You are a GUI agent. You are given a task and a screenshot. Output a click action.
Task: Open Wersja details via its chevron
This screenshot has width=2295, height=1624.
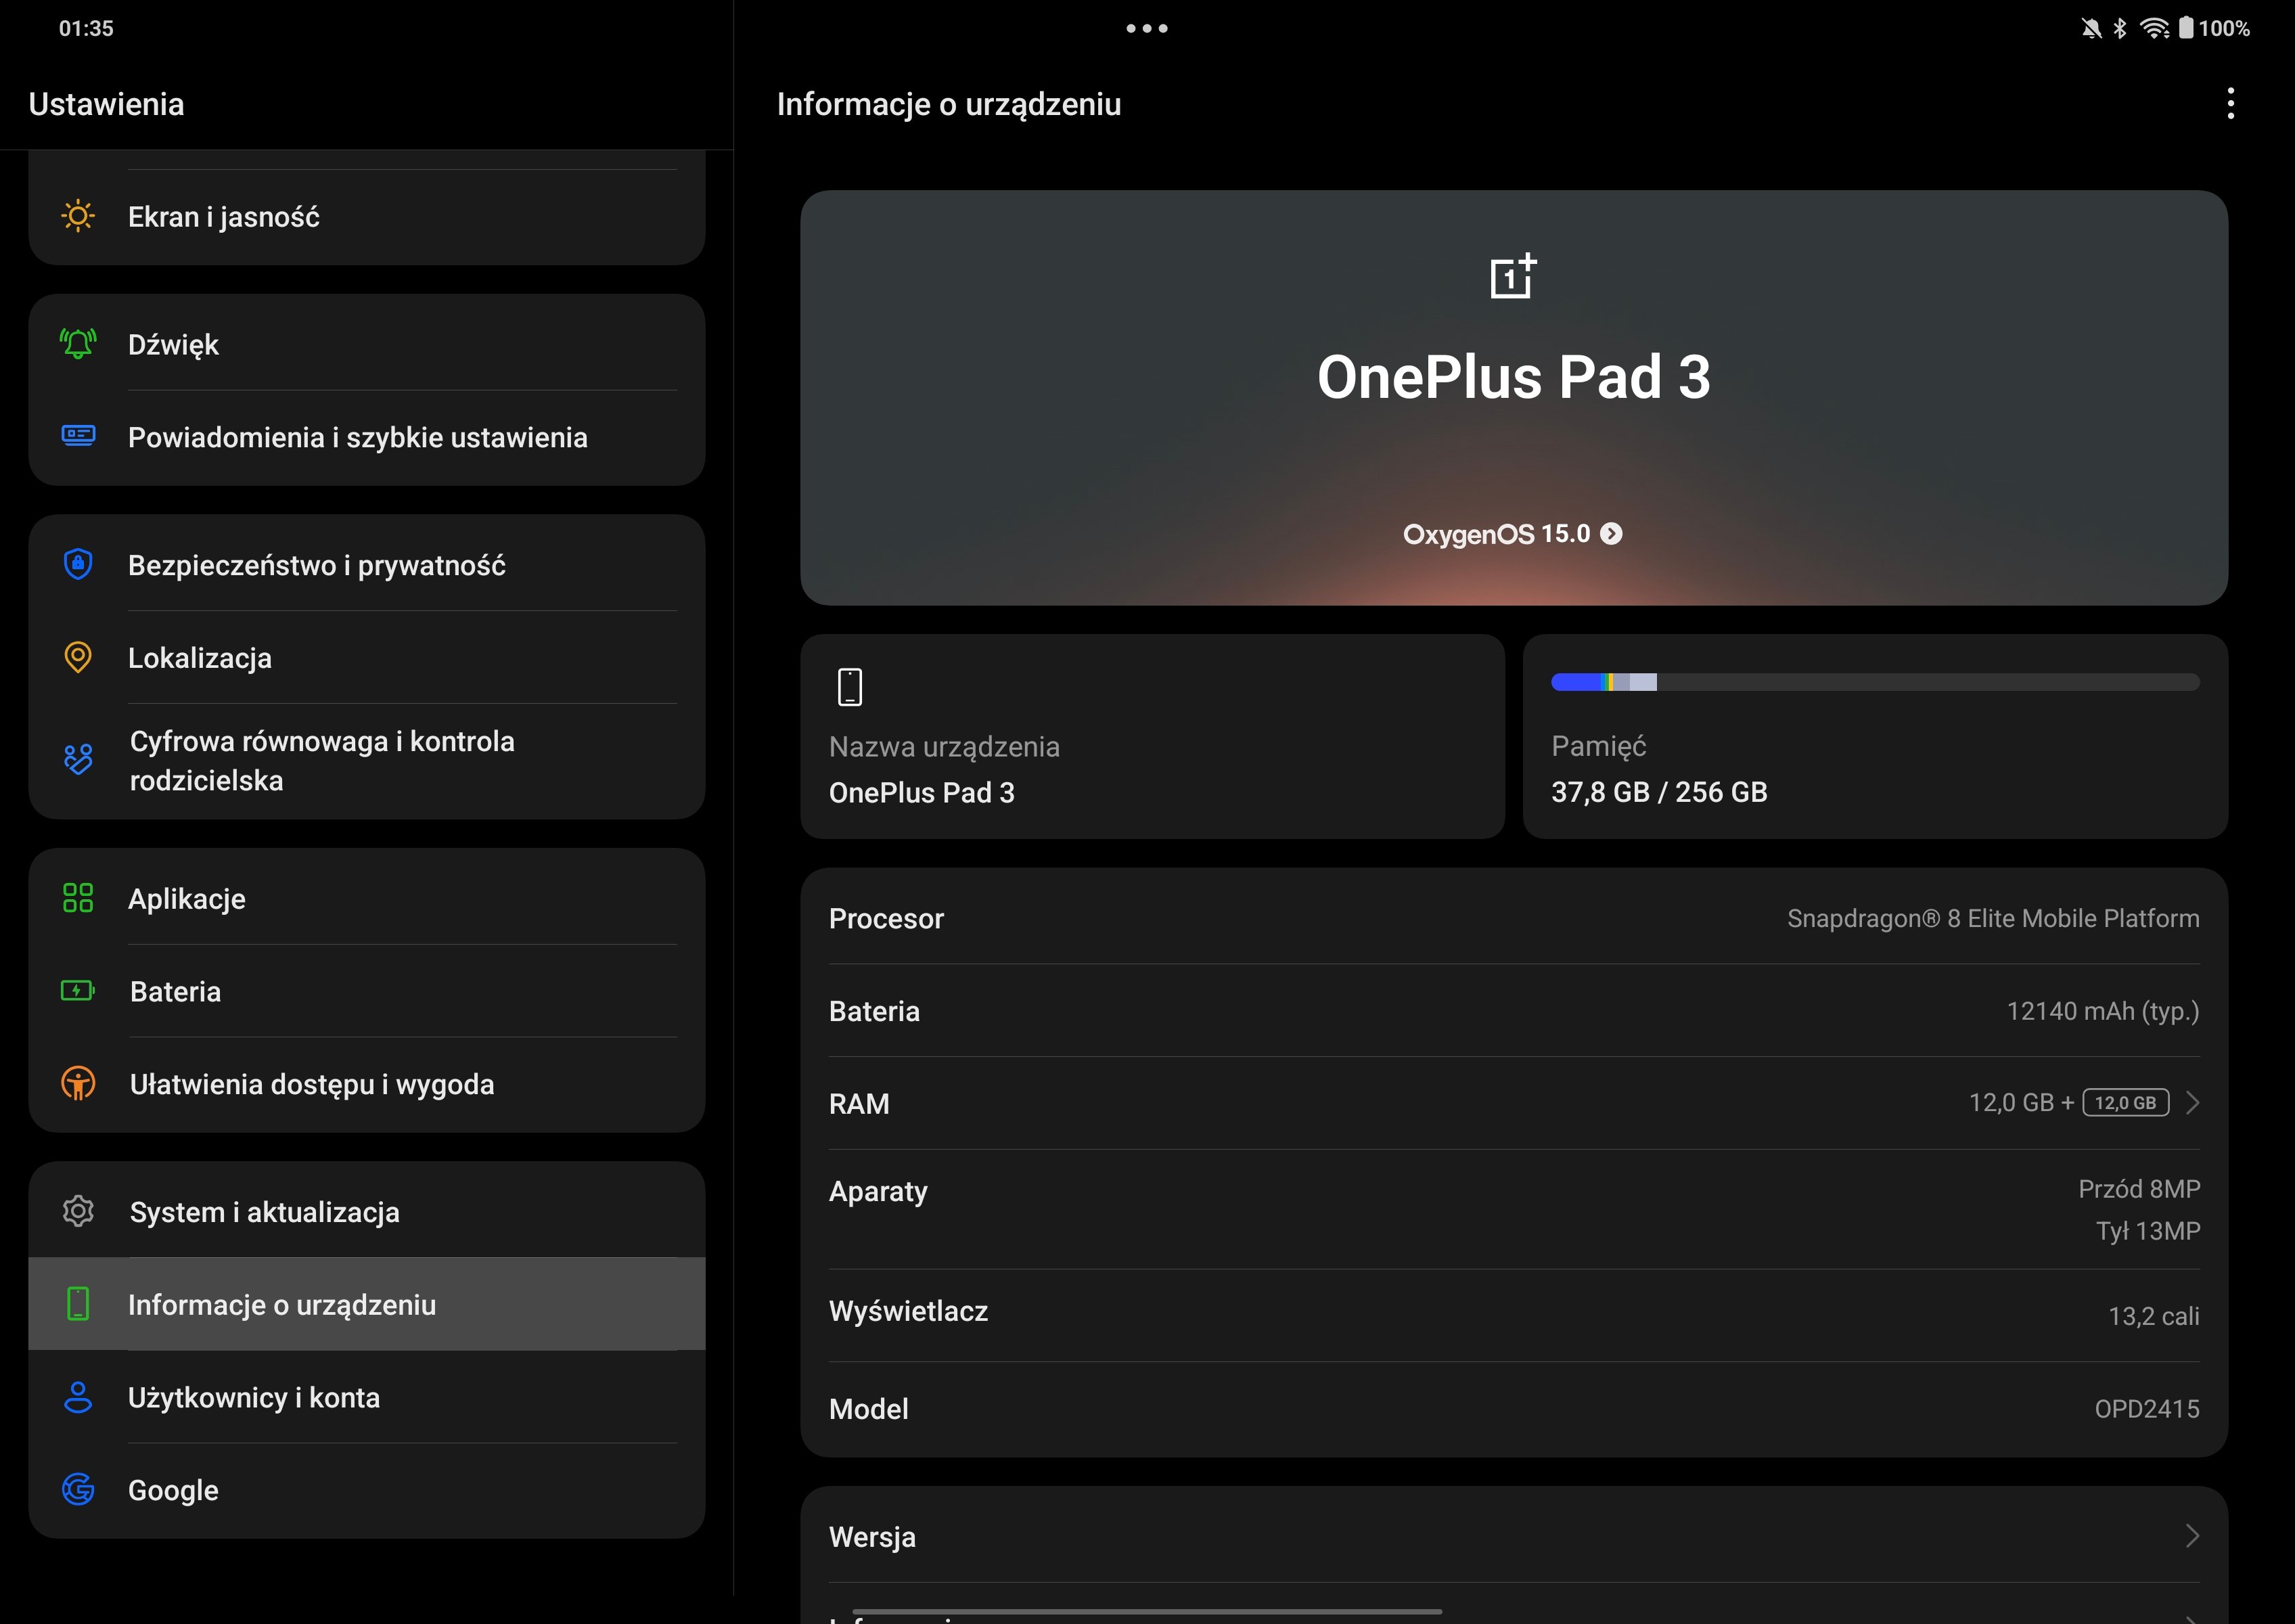2193,1536
